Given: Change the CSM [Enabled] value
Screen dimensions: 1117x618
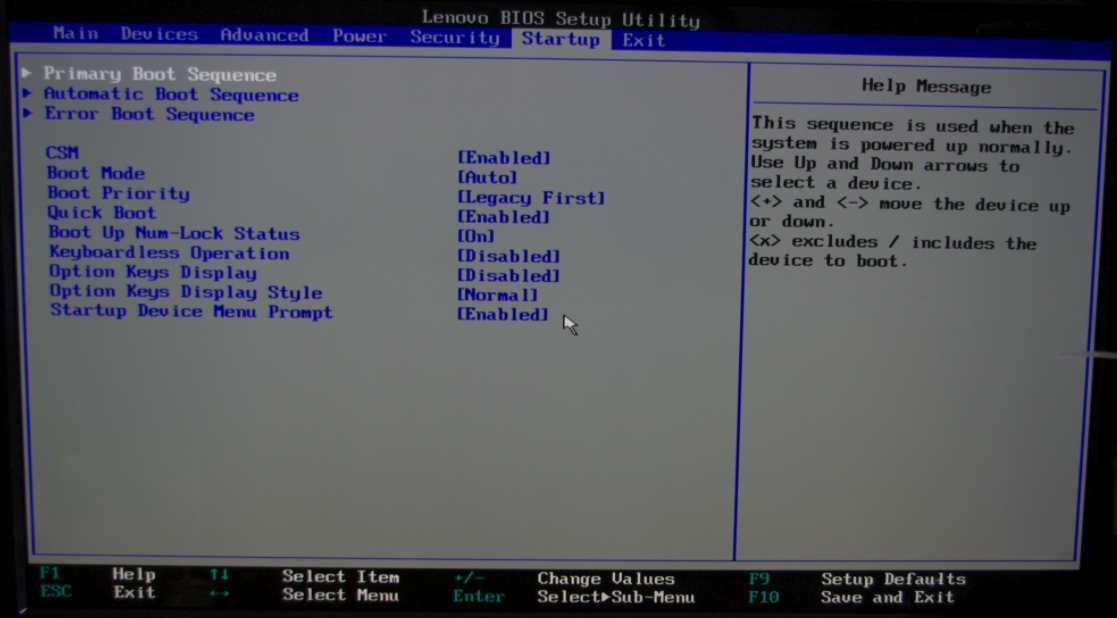Looking at the screenshot, I should 504,157.
